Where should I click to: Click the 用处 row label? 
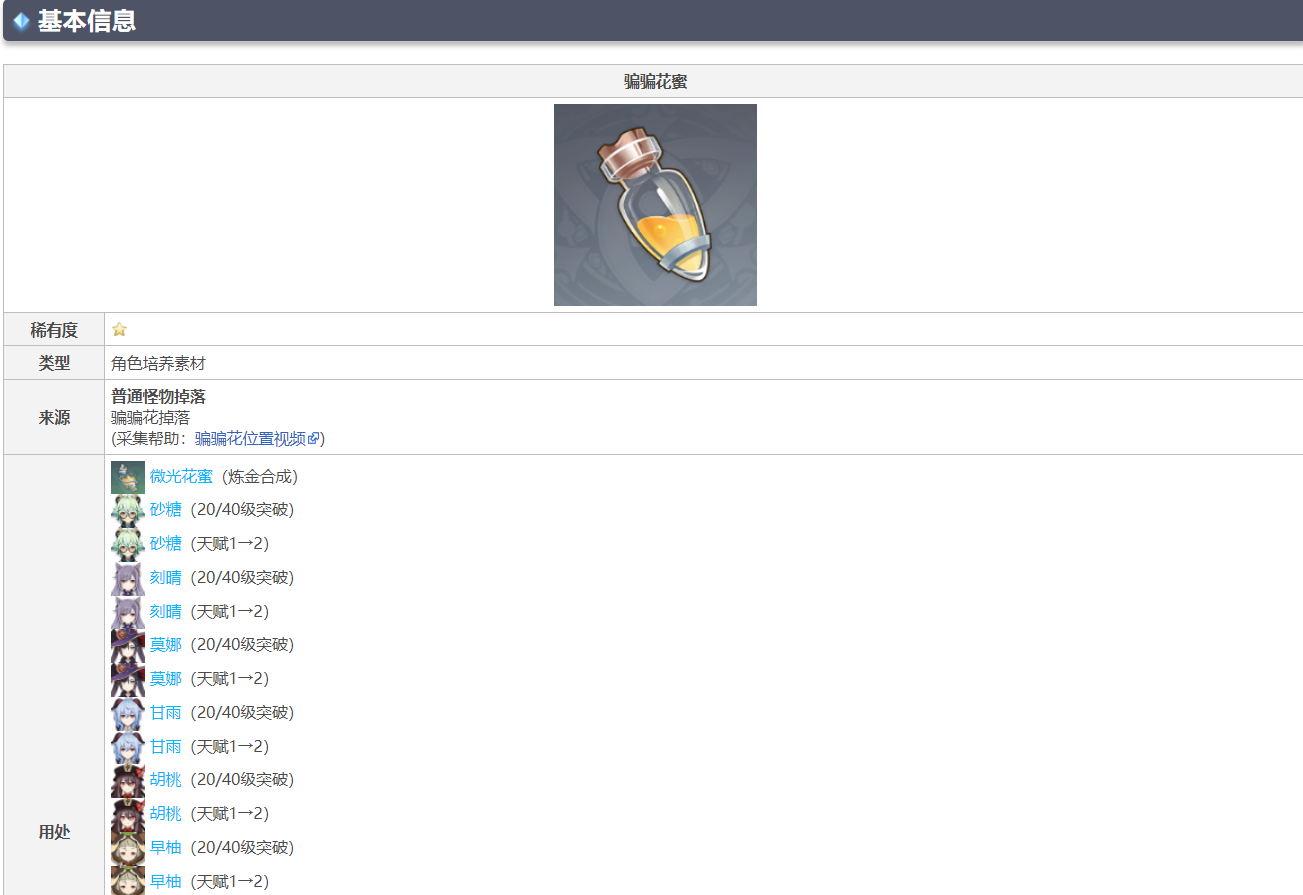(x=54, y=832)
